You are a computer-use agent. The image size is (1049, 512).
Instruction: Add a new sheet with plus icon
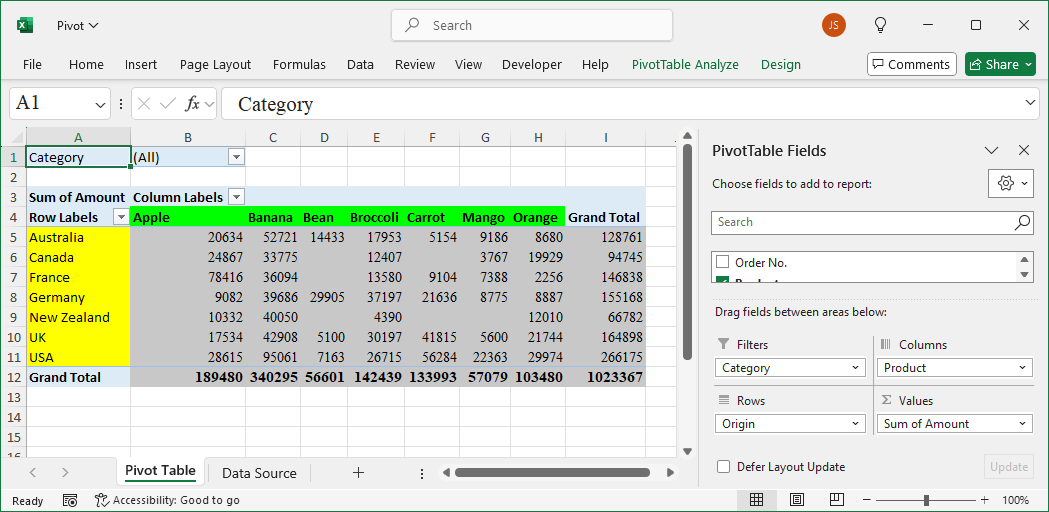point(358,473)
